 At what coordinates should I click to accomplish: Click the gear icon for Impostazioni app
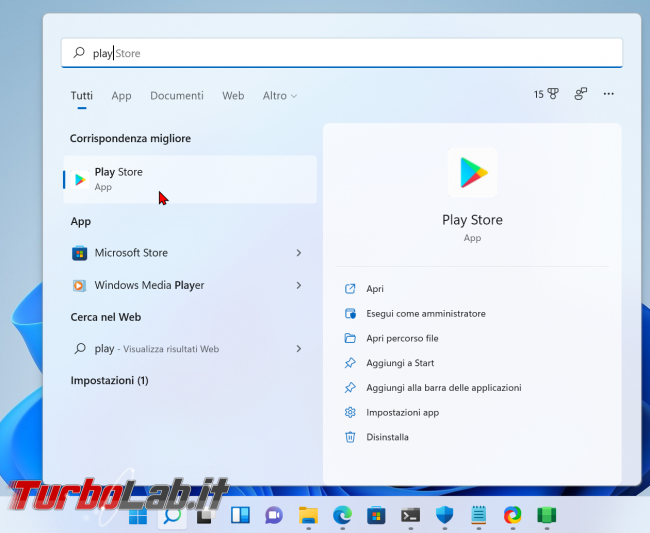350,412
